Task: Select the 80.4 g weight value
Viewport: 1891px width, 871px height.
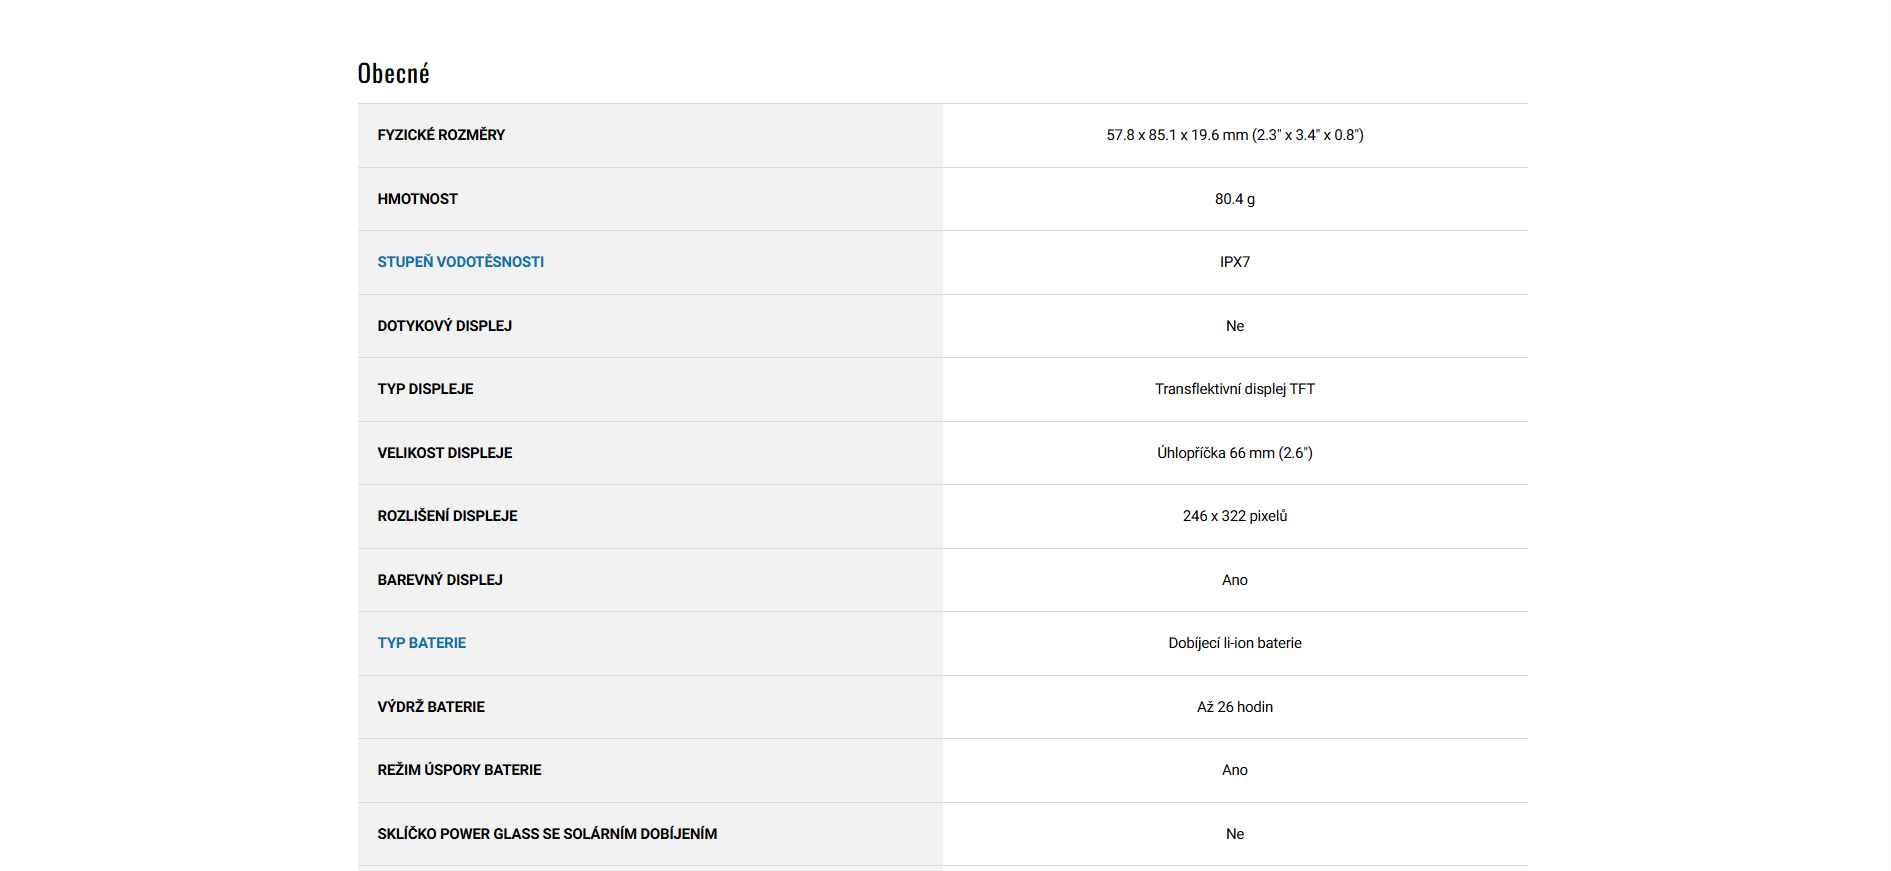Action: 1234,199
